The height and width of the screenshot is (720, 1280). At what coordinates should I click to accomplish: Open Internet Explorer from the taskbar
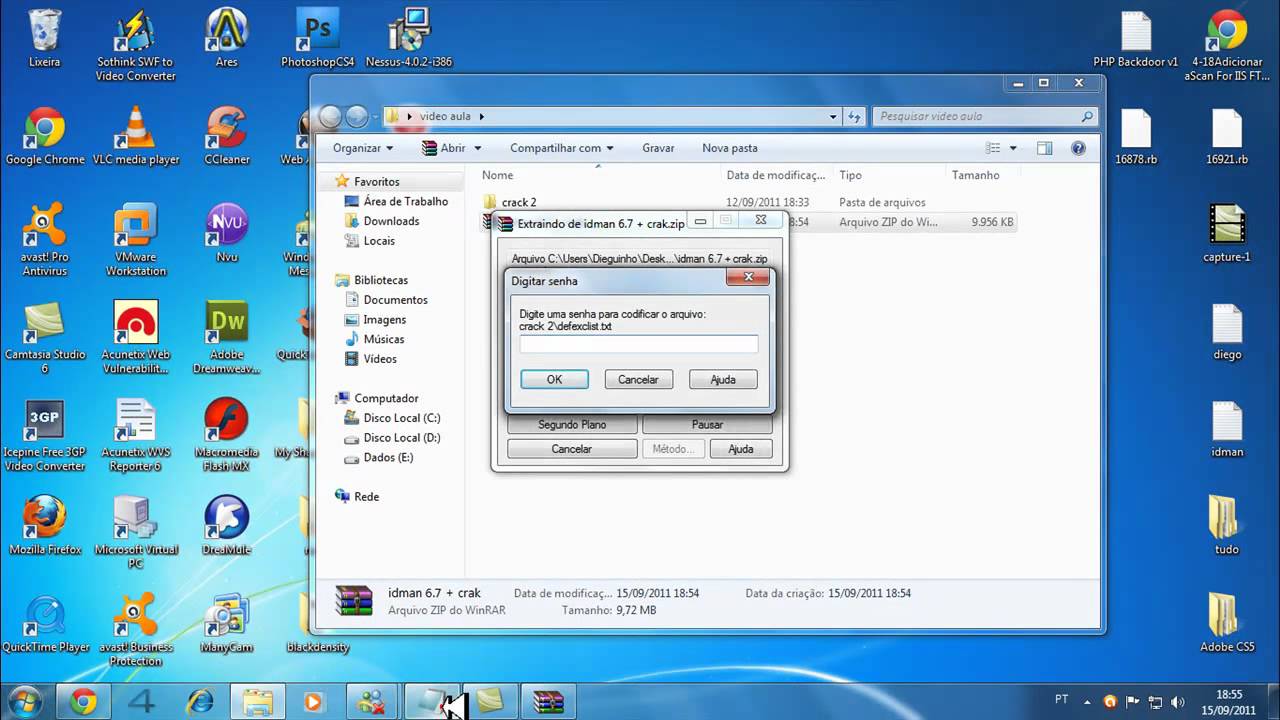(x=201, y=702)
